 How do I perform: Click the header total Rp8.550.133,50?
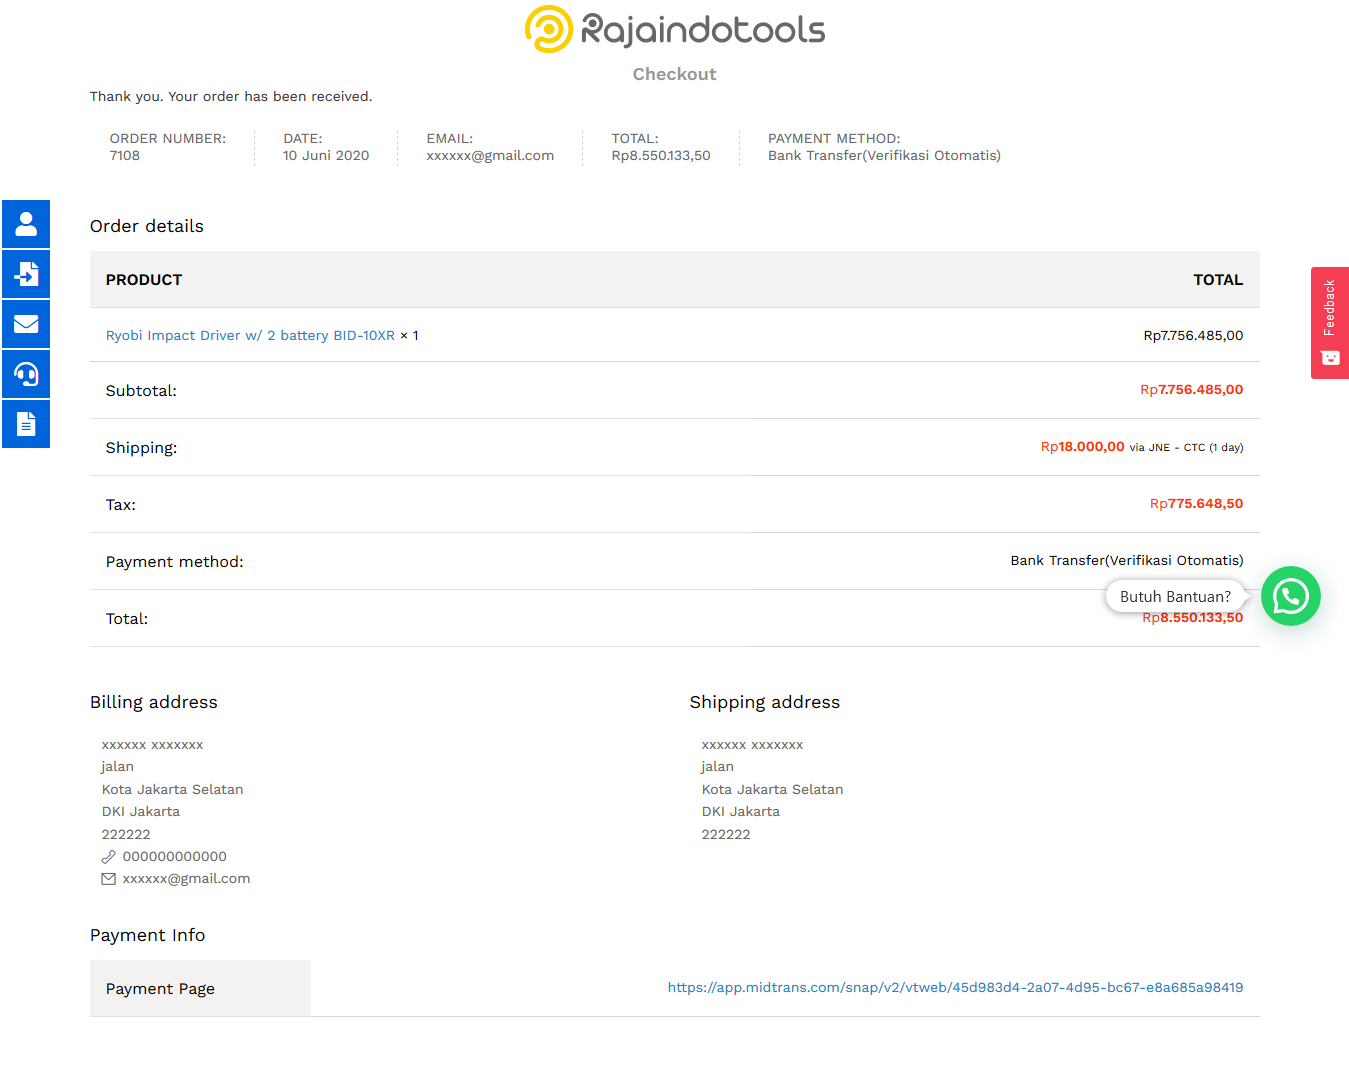coord(661,155)
